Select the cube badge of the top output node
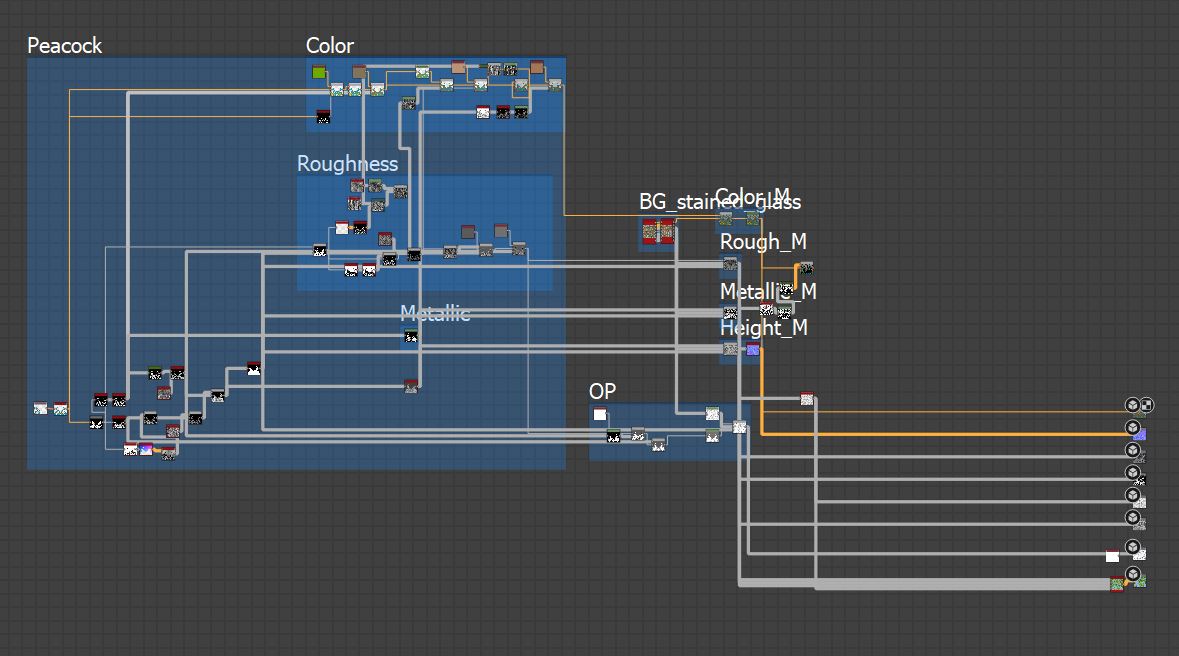Viewport: 1179px width, 656px height. pyautogui.click(x=1132, y=405)
